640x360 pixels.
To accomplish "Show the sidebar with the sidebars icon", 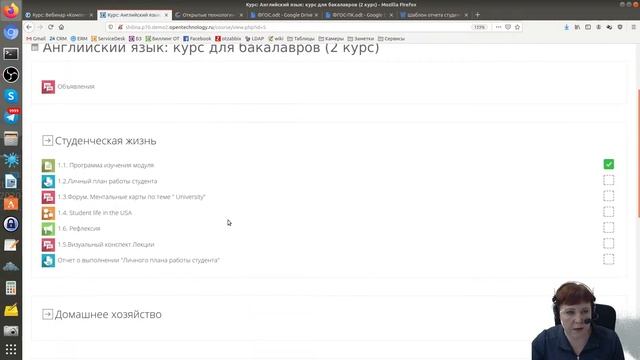I will tap(588, 27).
